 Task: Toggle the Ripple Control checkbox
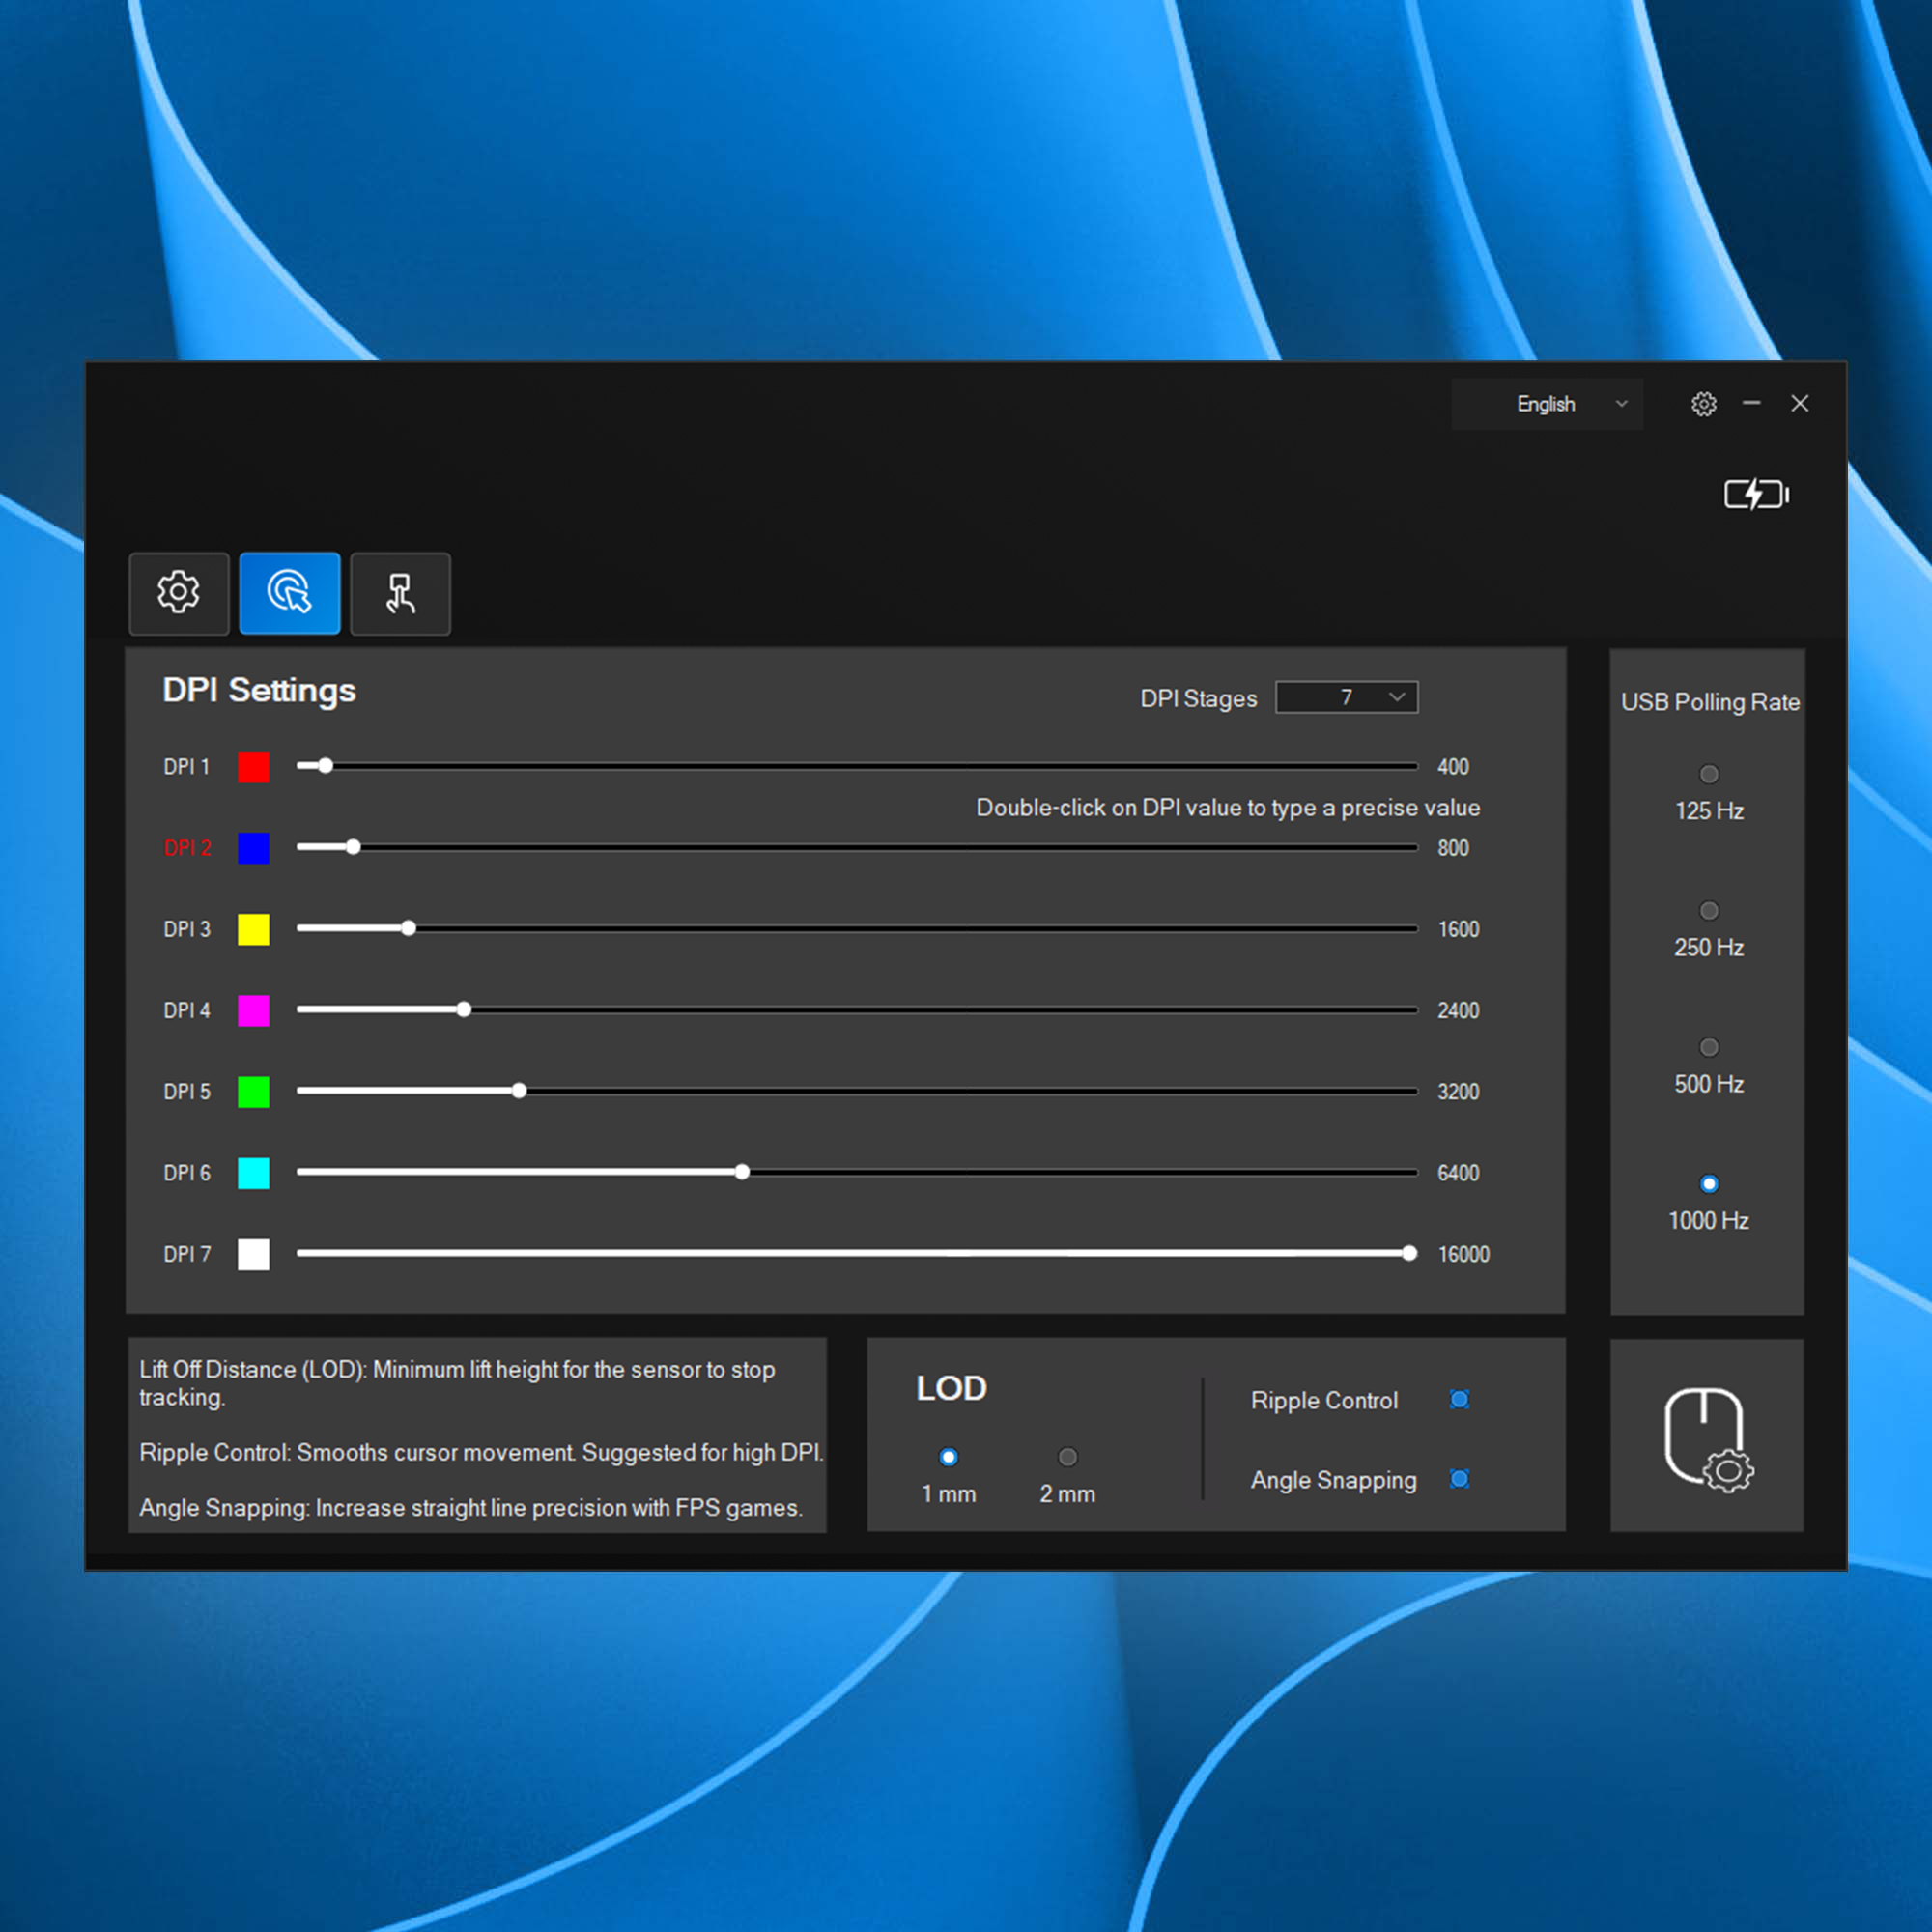1459,1399
